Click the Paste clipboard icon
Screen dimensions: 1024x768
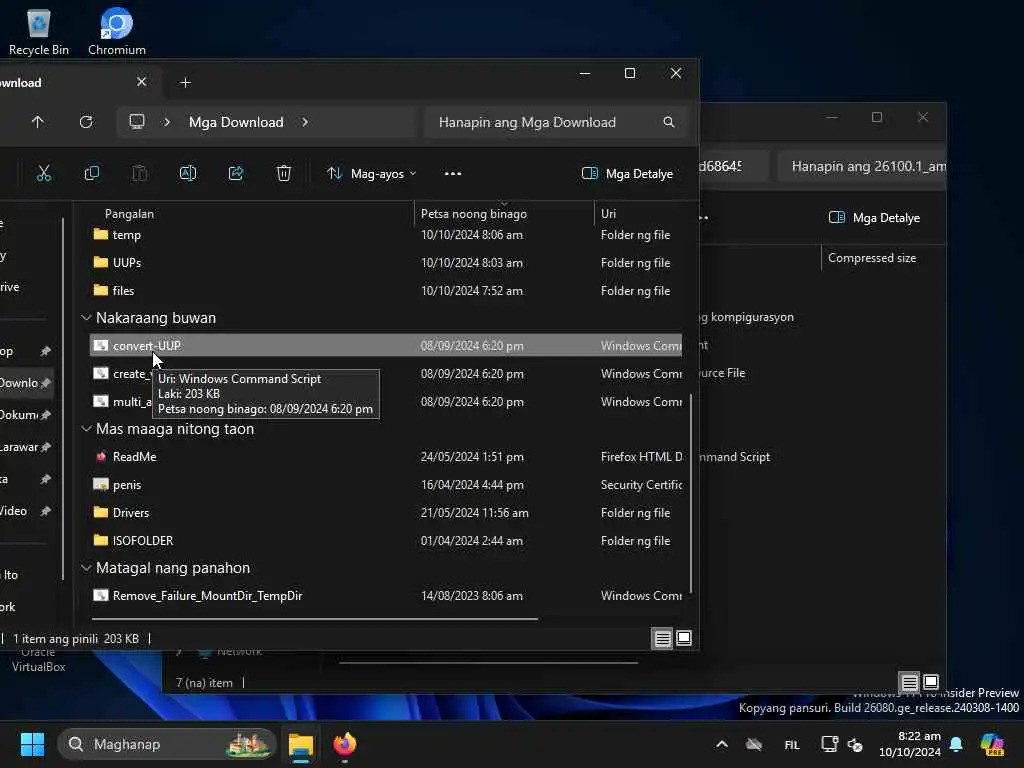[140, 174]
